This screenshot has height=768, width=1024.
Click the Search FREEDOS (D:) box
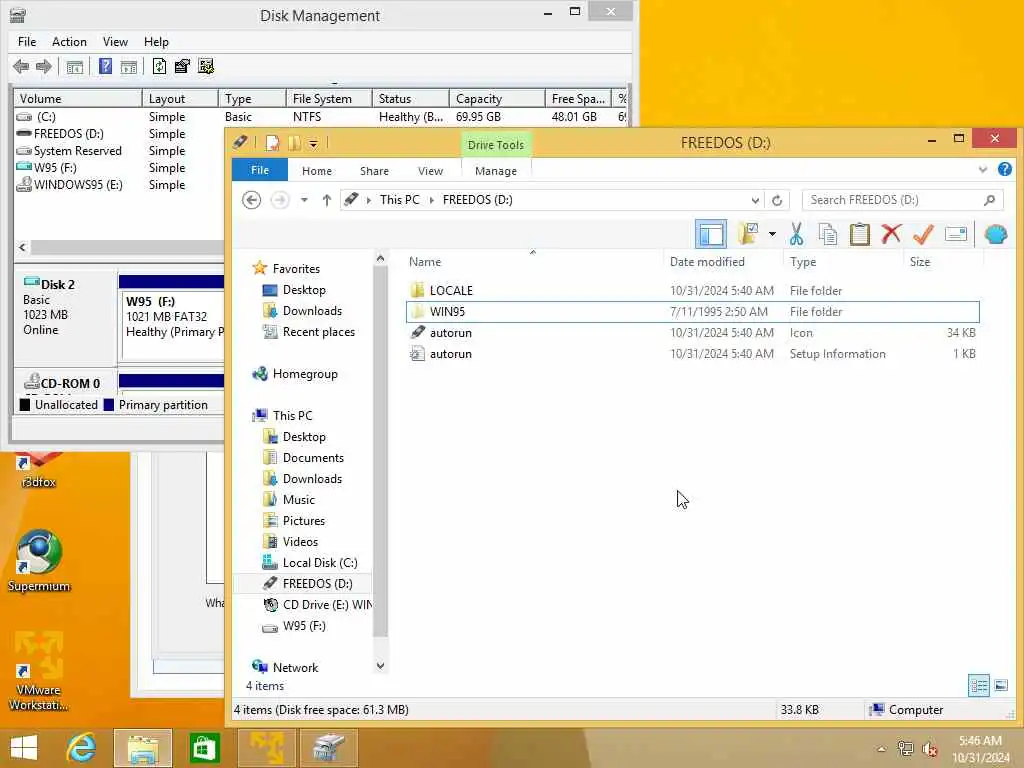pos(902,200)
